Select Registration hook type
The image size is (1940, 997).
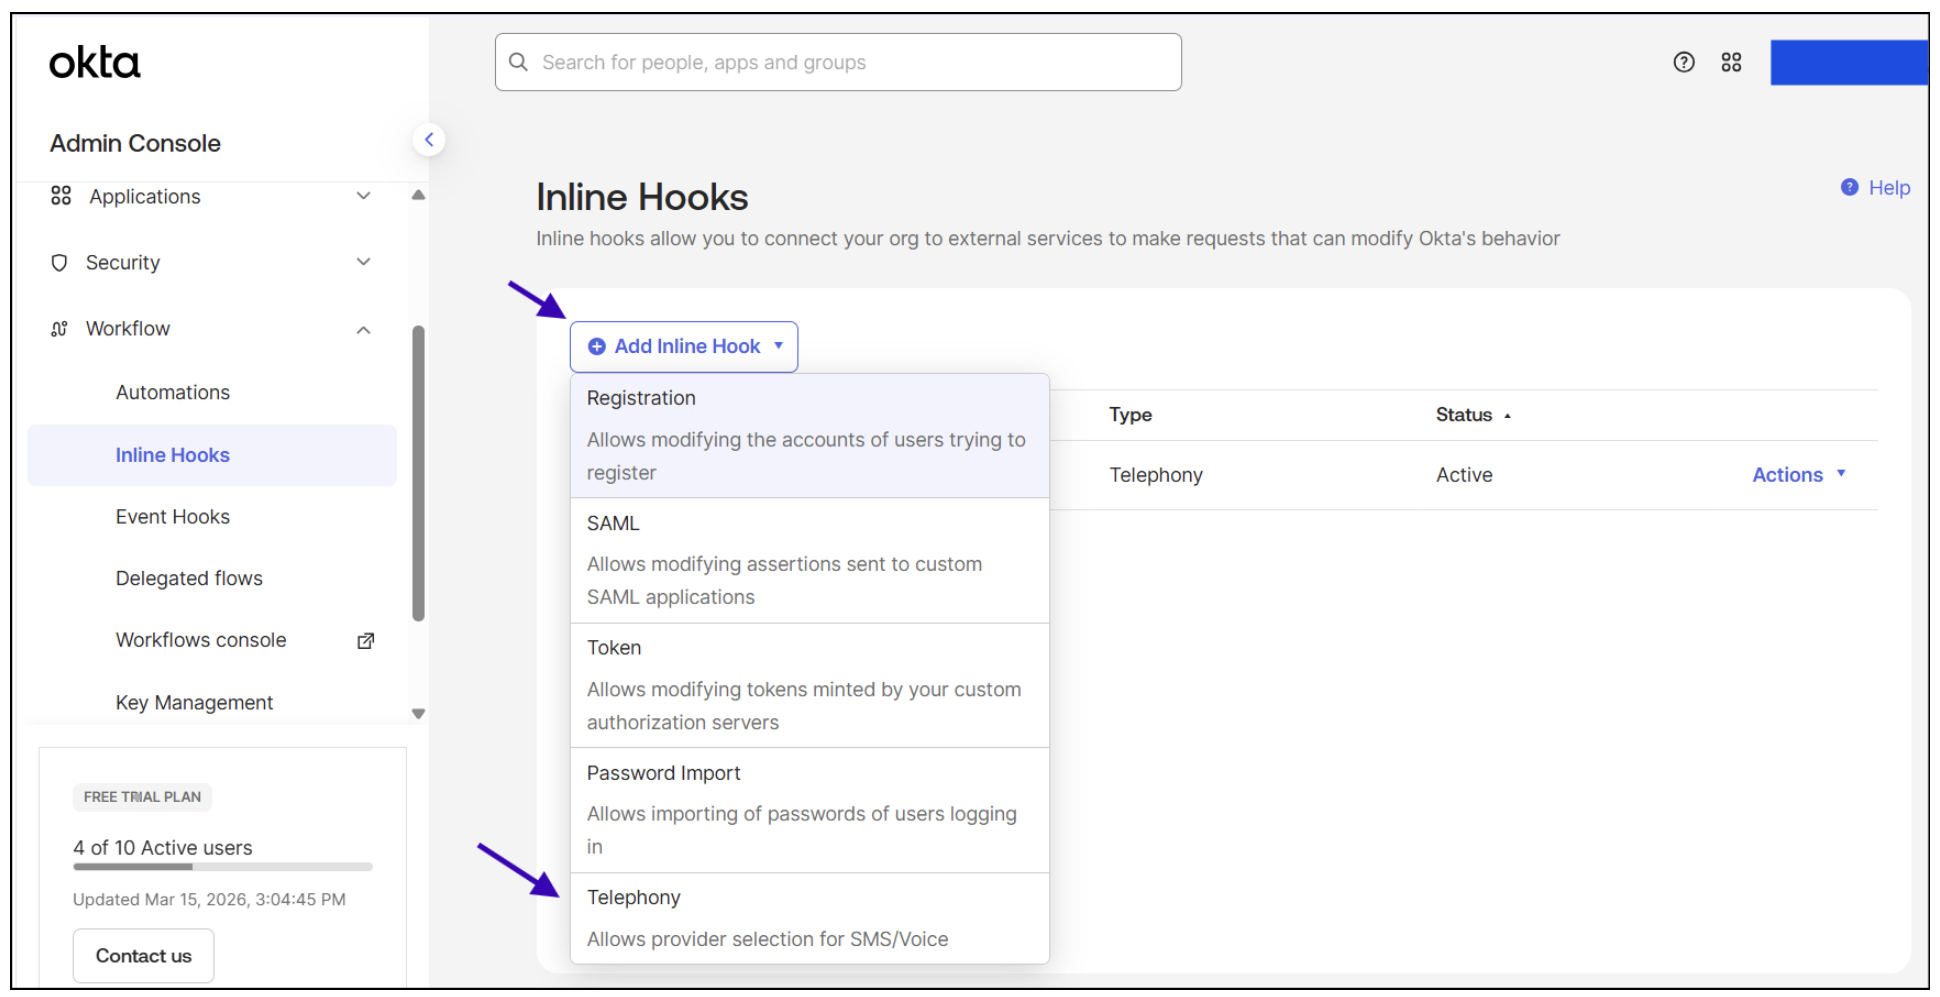pyautogui.click(x=810, y=436)
